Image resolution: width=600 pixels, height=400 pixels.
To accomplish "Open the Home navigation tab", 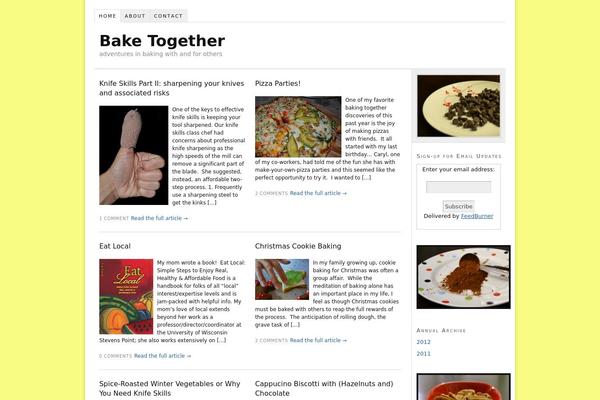I will click(x=107, y=16).
